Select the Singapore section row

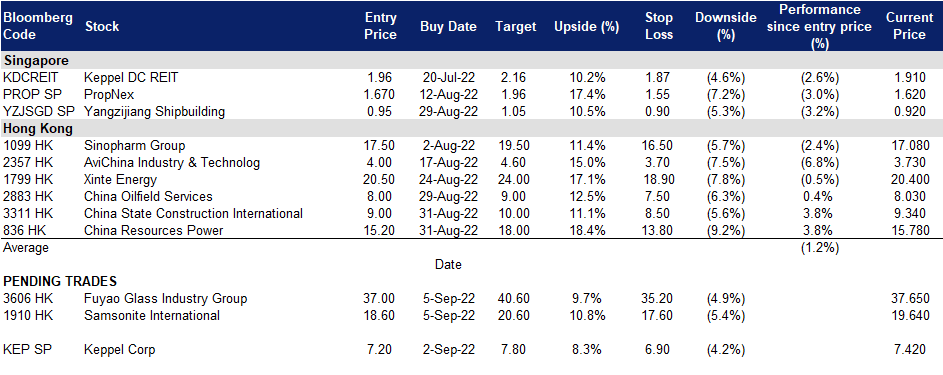(x=472, y=61)
